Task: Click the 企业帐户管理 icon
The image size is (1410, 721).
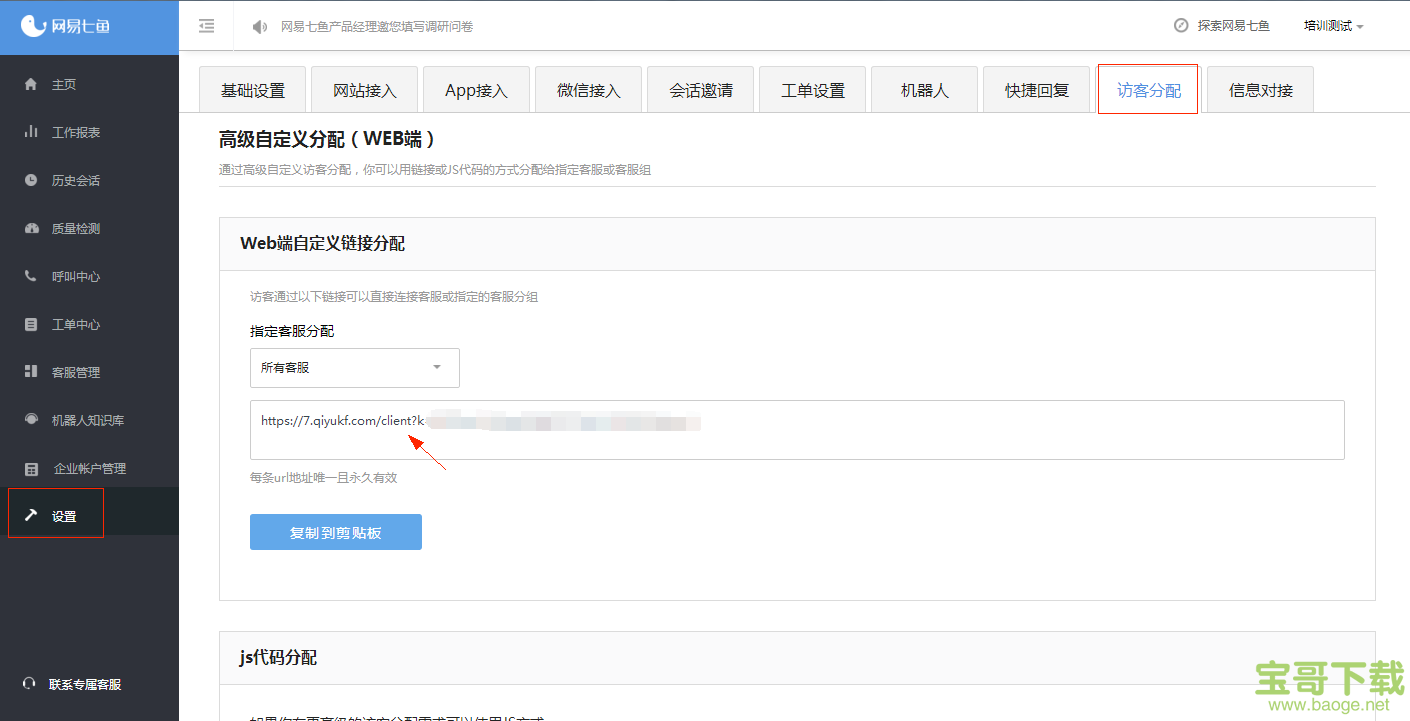Action: (31, 468)
